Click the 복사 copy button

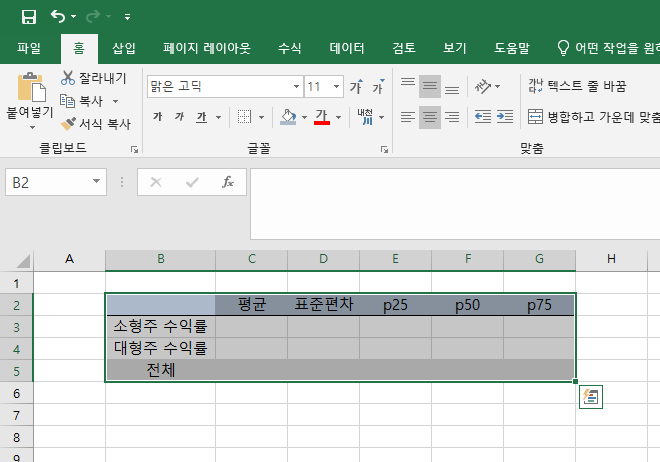[82, 101]
